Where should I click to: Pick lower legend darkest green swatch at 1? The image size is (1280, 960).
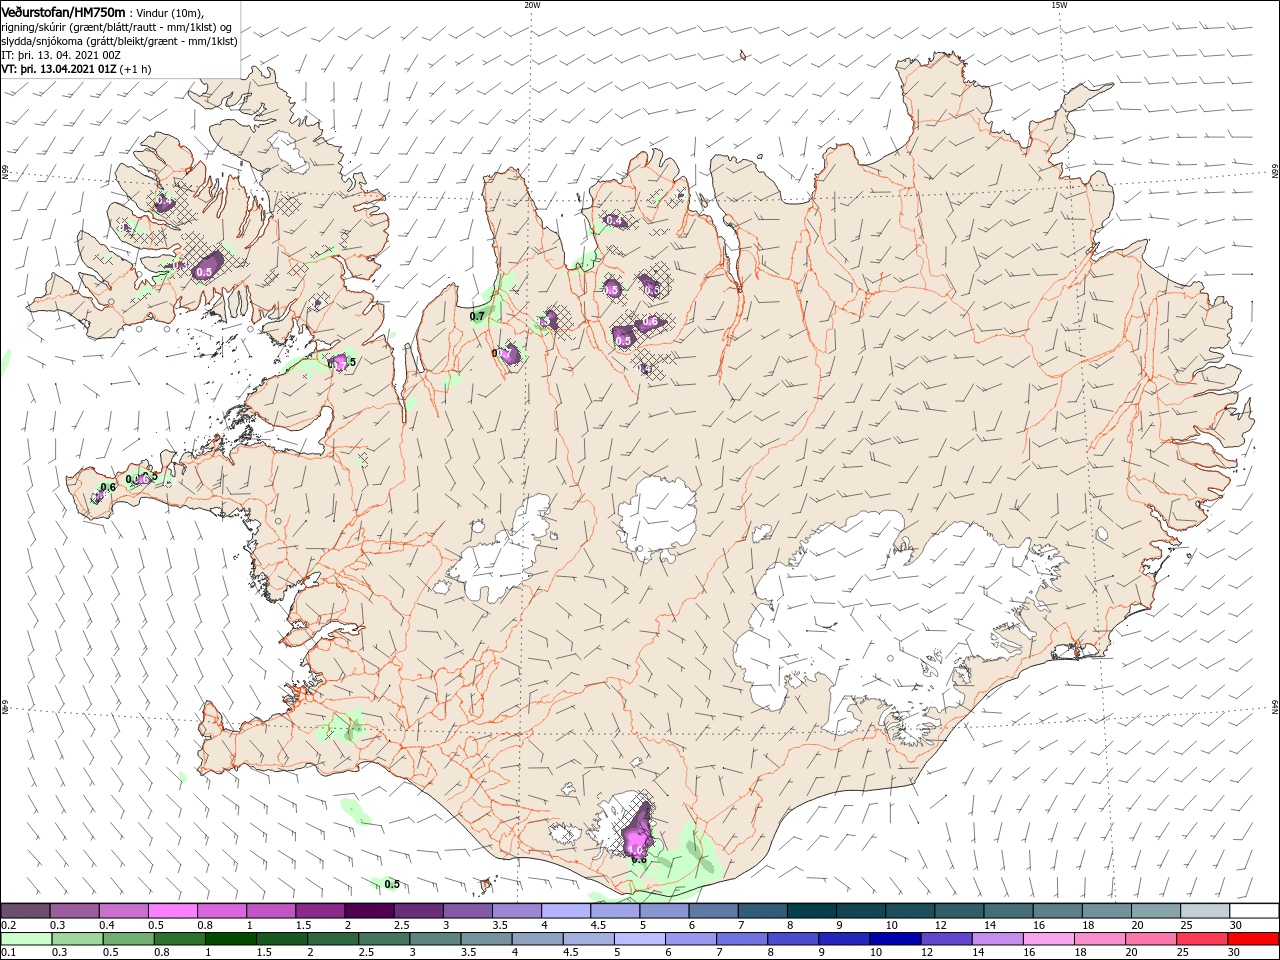[230, 939]
